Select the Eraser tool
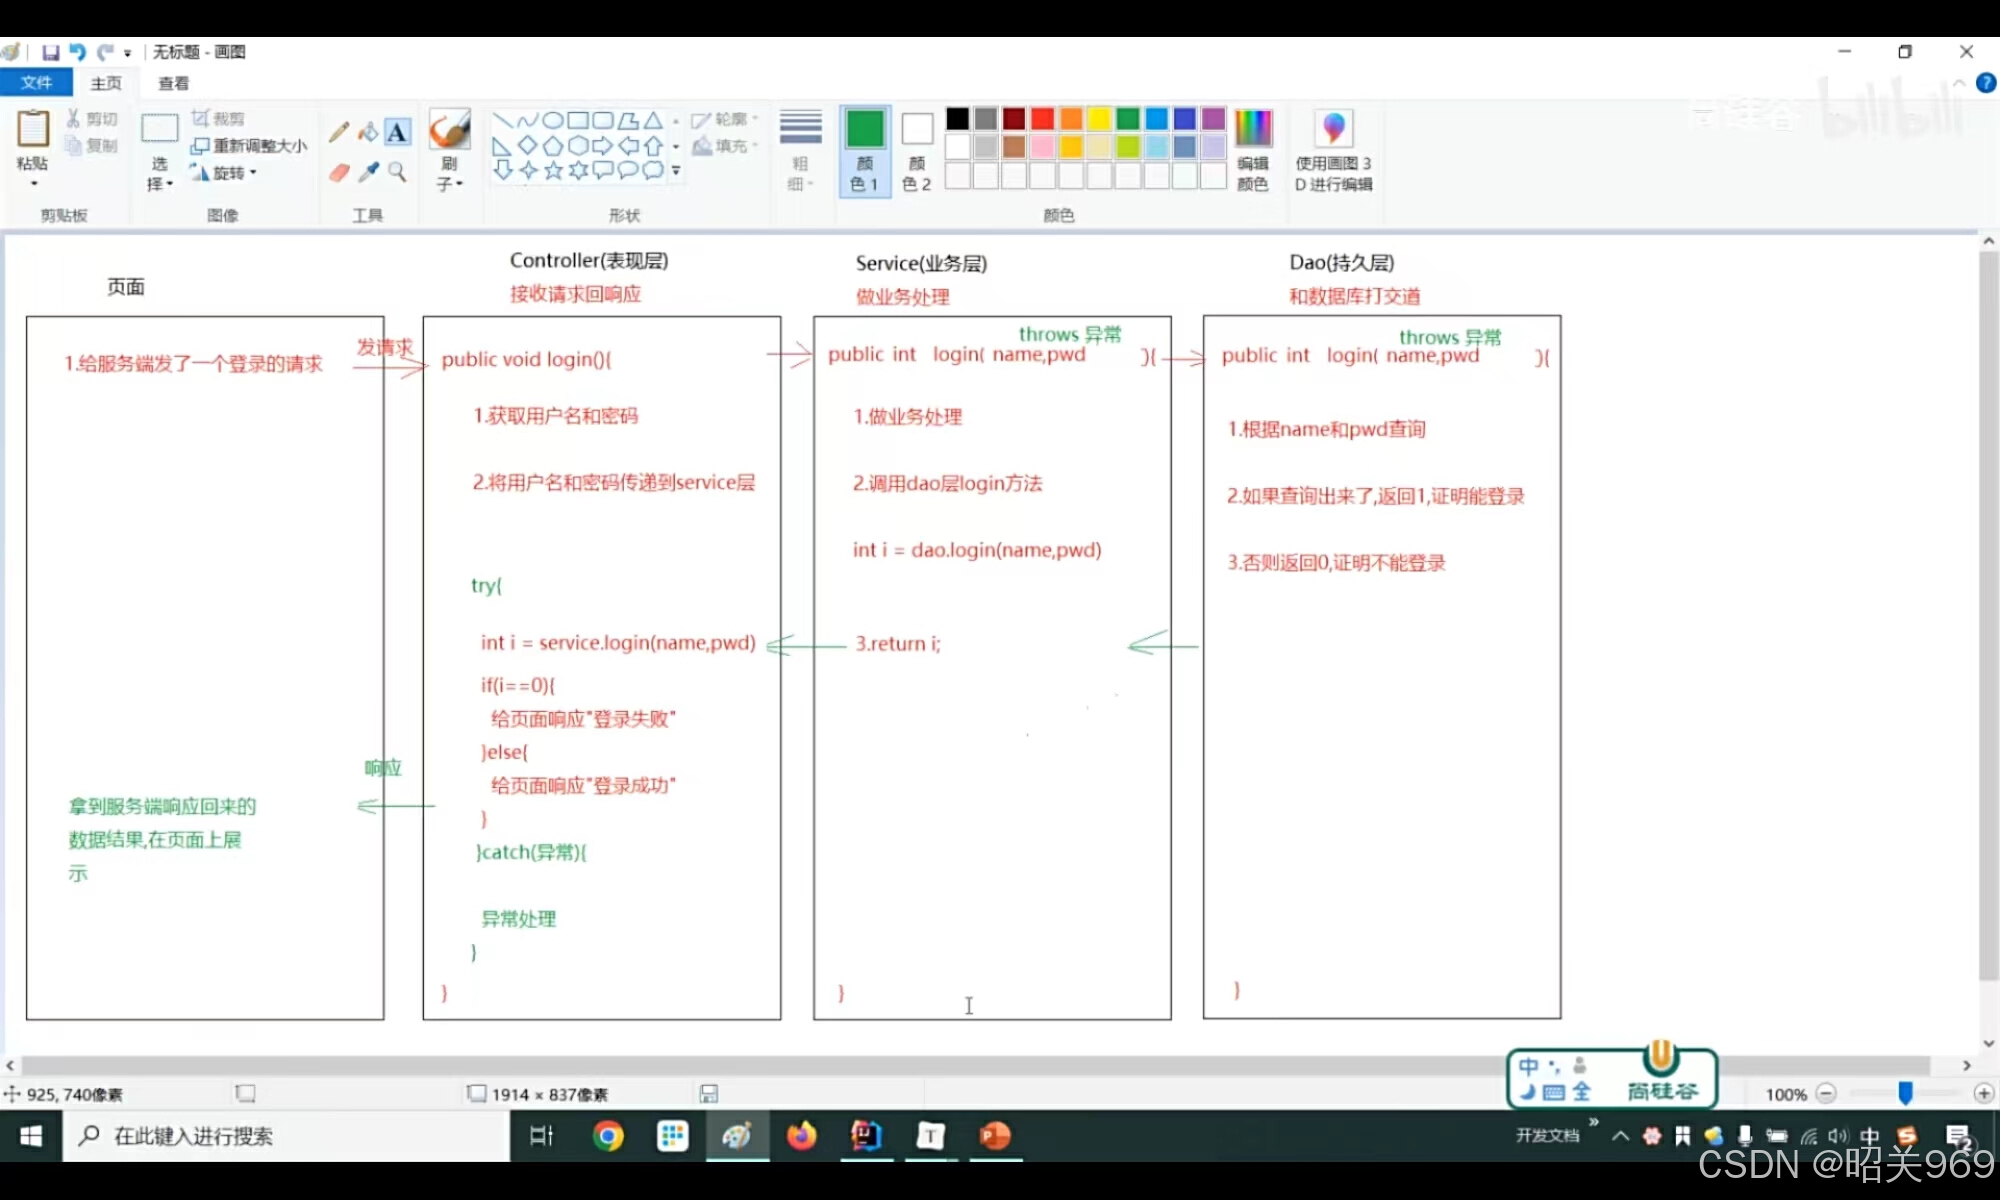The height and width of the screenshot is (1200, 2000). [x=339, y=172]
